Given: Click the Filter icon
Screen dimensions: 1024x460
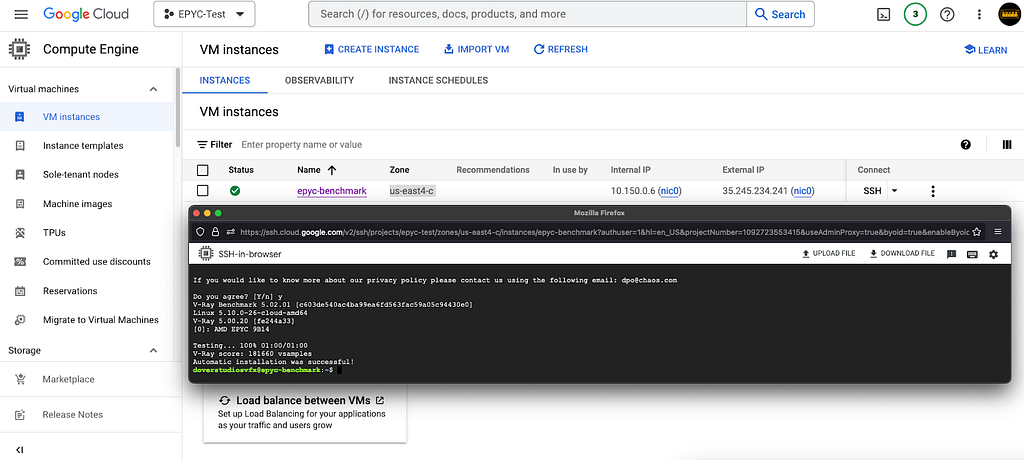Looking at the screenshot, I should pyautogui.click(x=202, y=144).
